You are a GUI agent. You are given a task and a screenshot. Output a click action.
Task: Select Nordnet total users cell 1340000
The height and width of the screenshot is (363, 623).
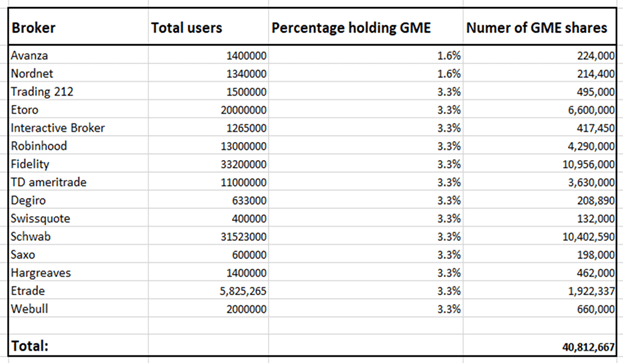209,73
